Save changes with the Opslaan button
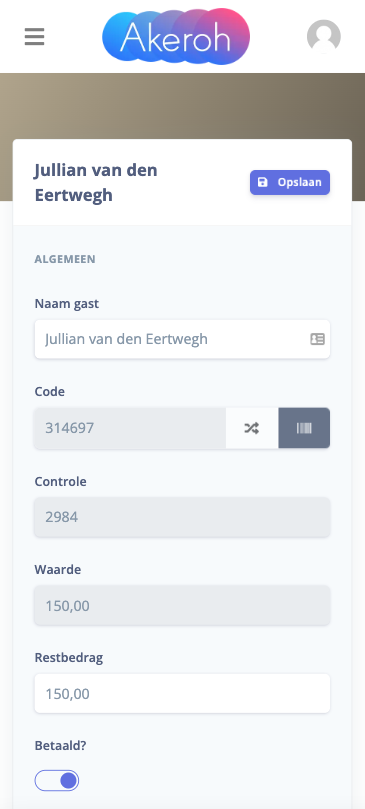This screenshot has height=809, width=365. tap(290, 182)
